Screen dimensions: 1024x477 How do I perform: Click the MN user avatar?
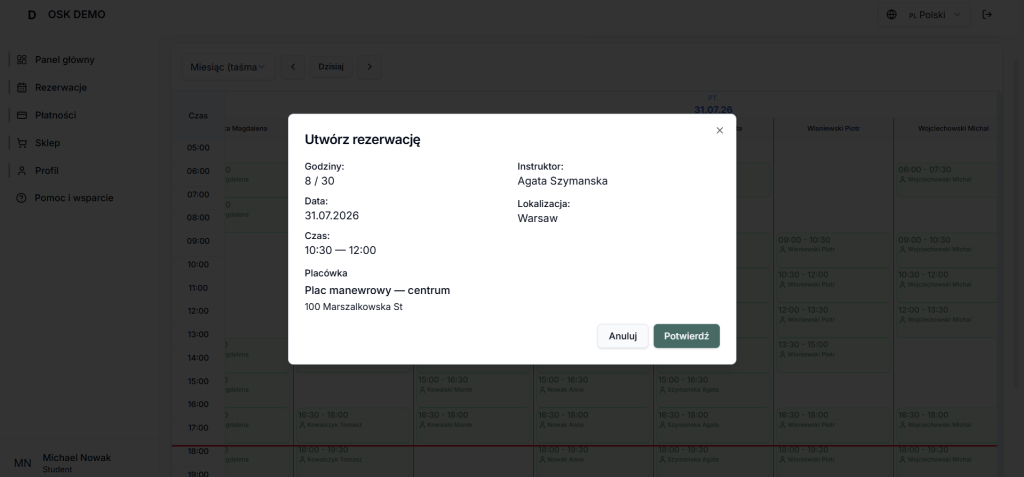click(22, 463)
